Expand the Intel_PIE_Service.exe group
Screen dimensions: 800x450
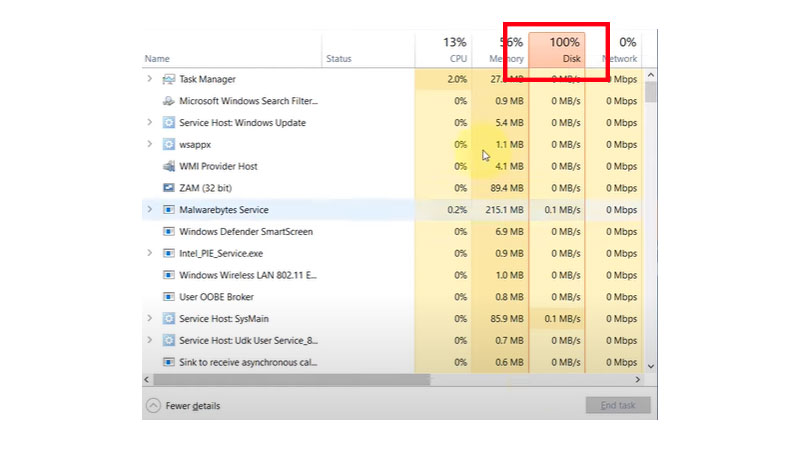click(149, 253)
